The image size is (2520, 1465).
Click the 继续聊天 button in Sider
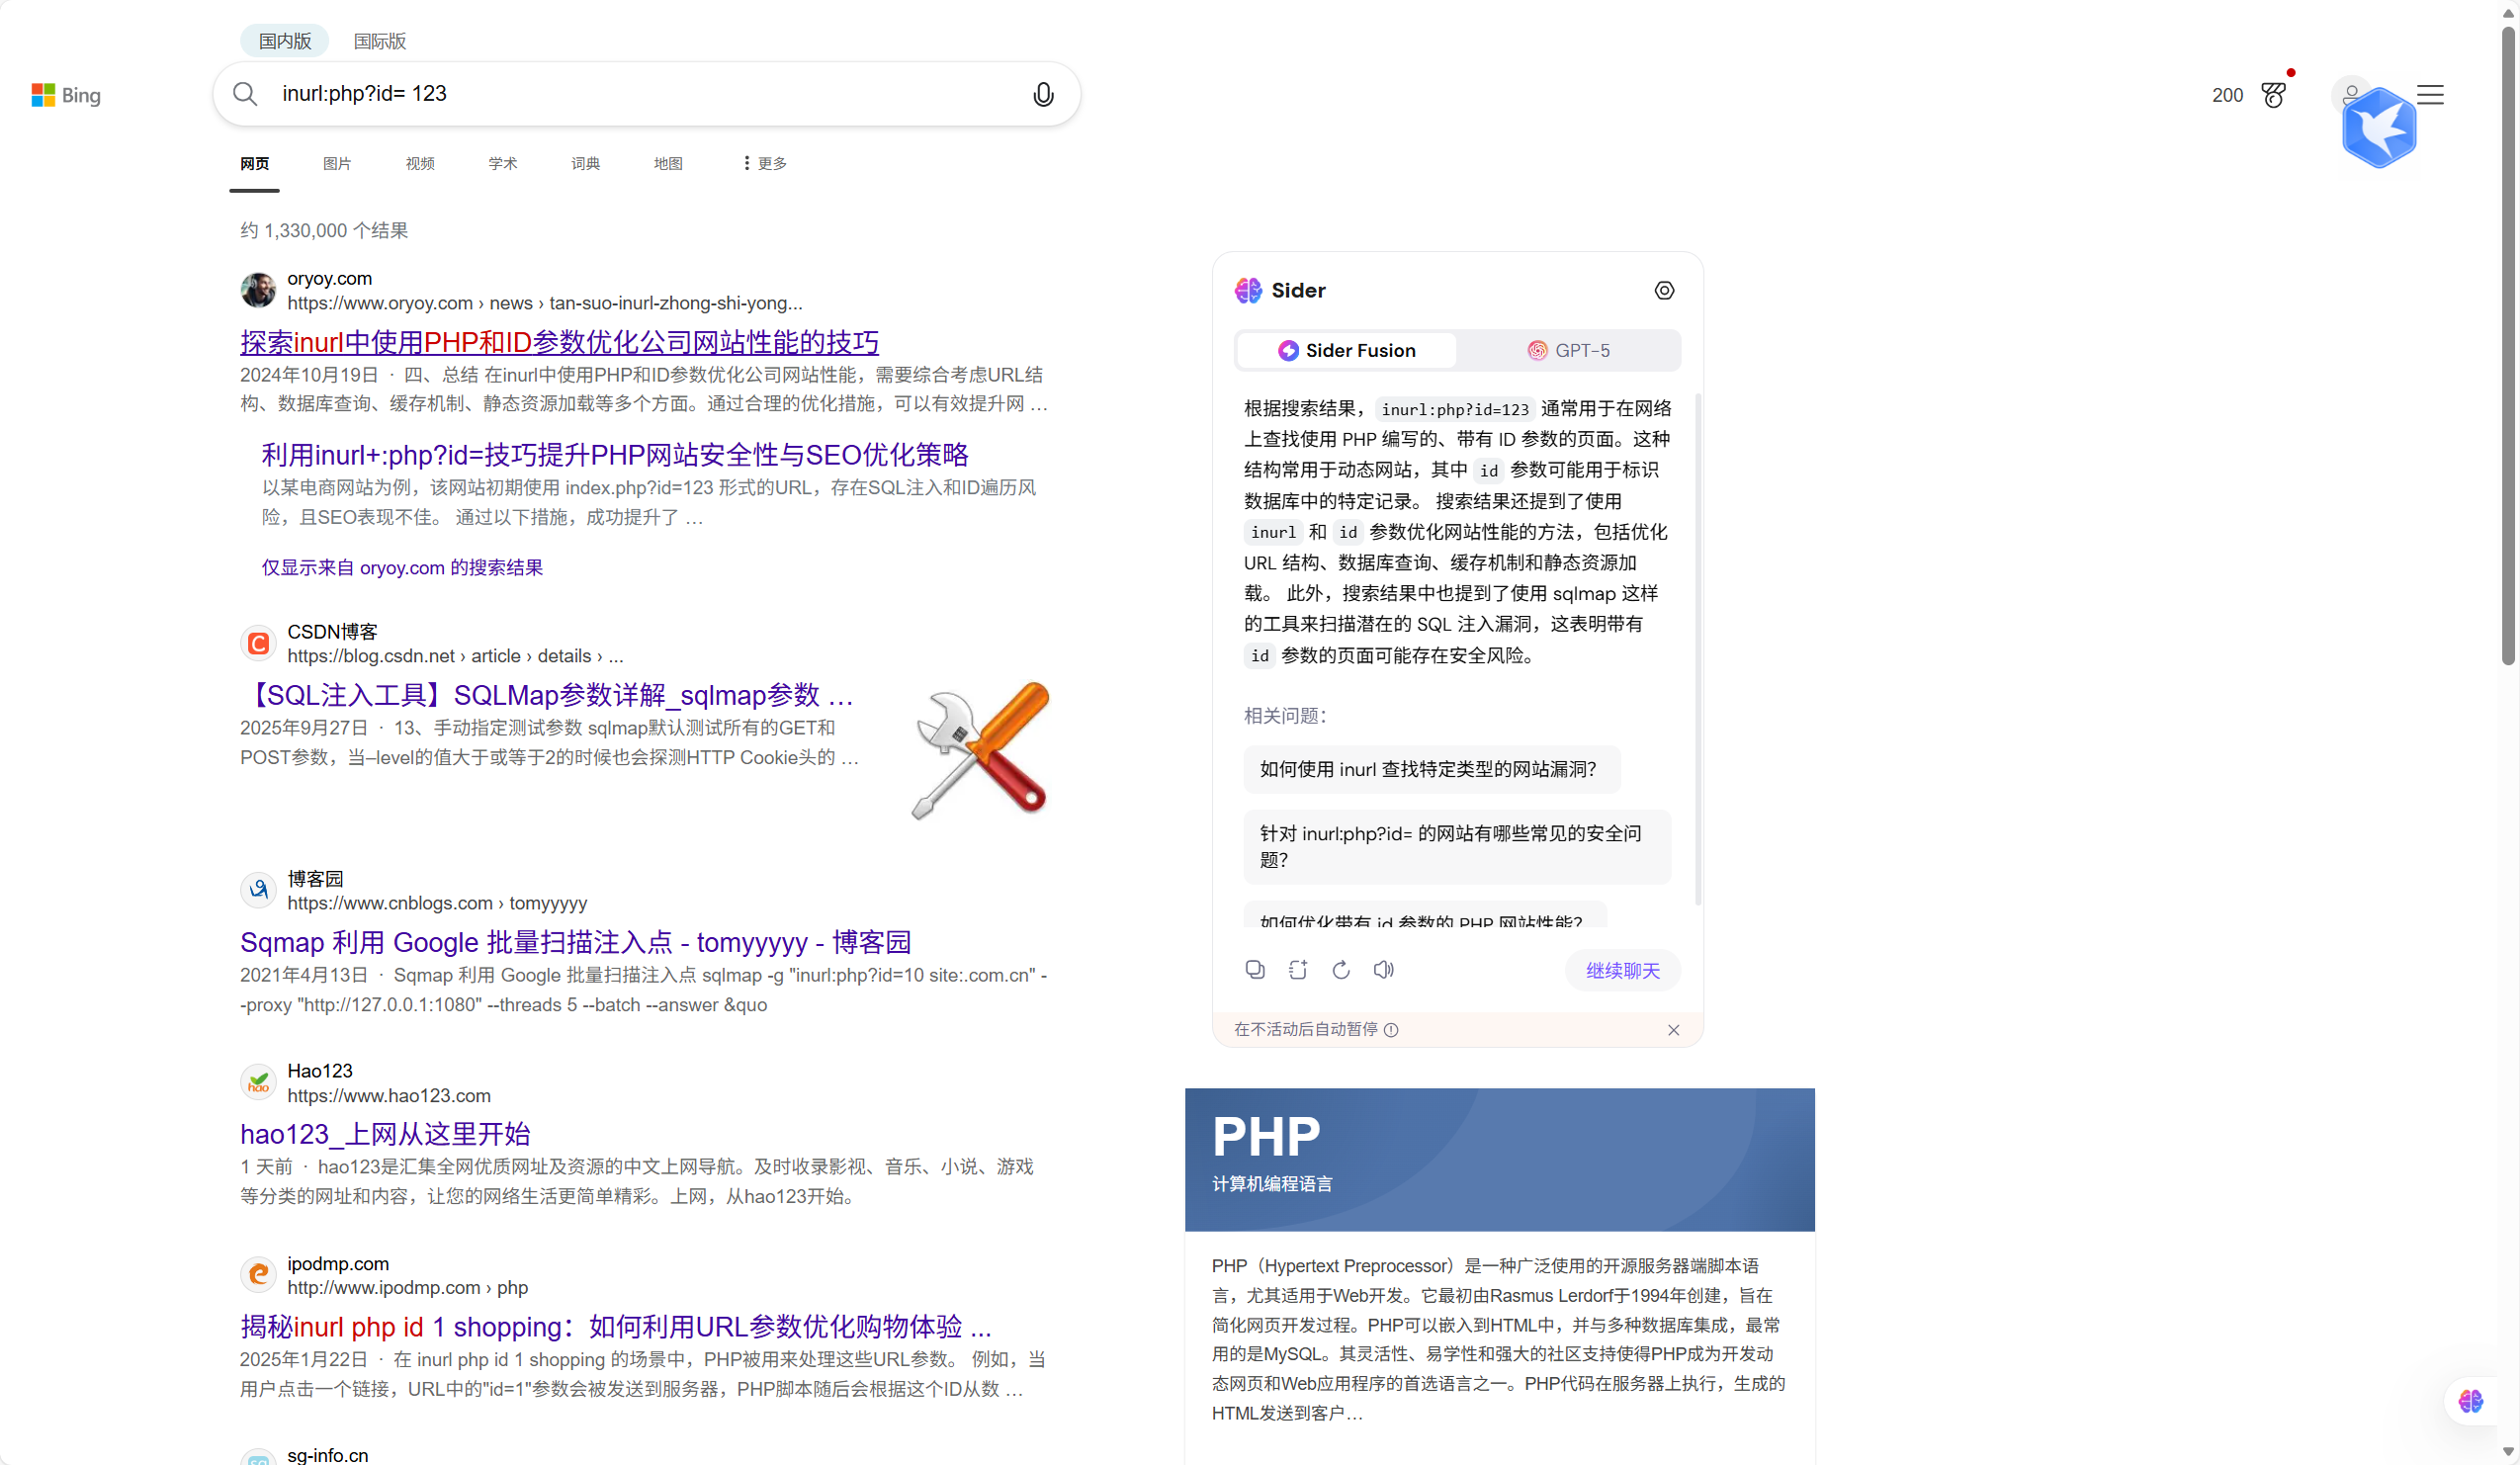point(1620,970)
